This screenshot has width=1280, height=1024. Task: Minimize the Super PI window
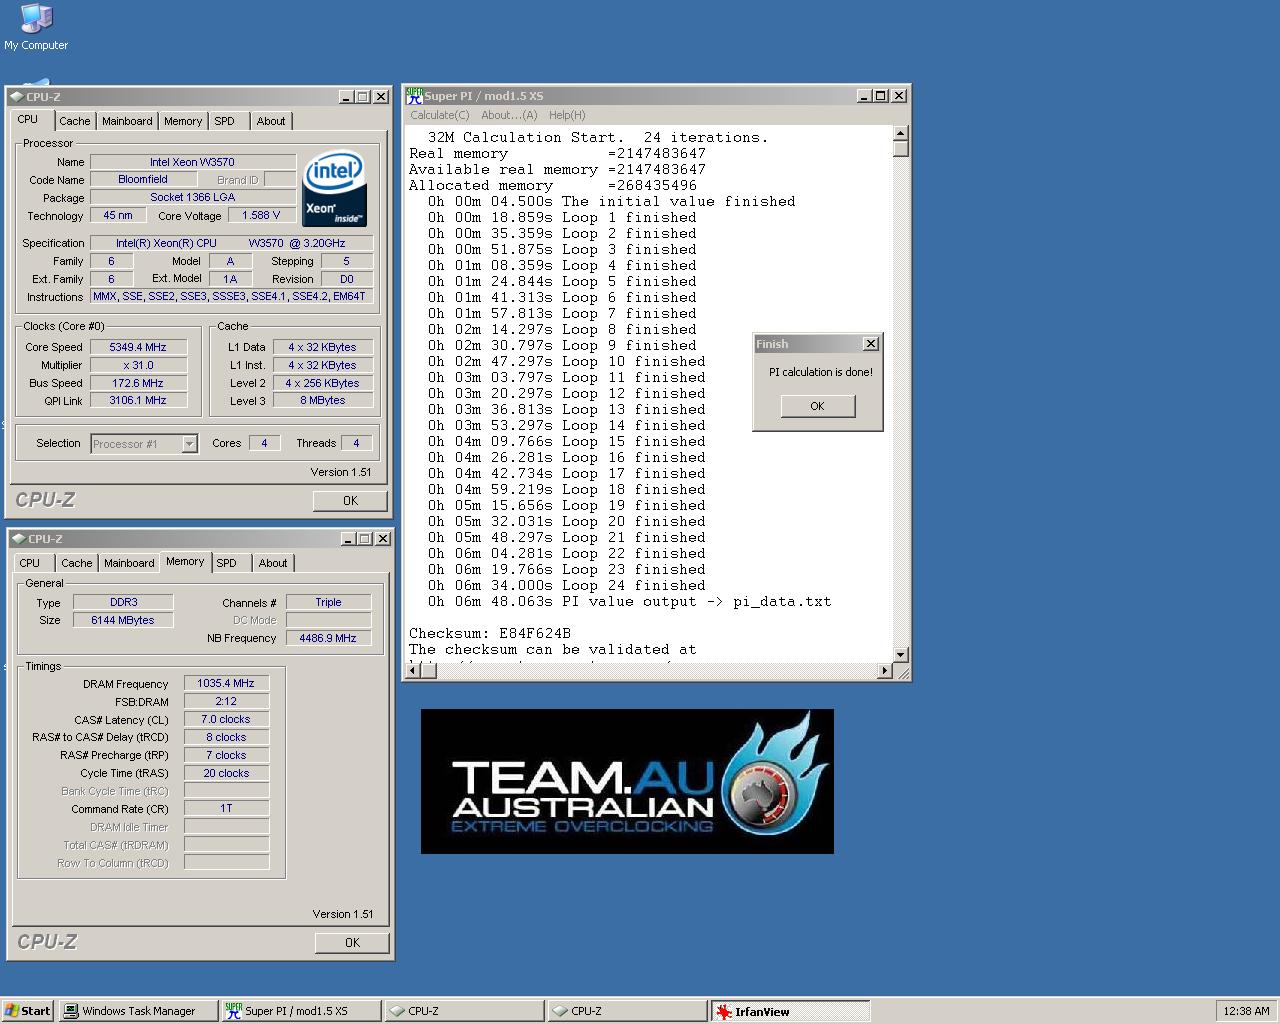pos(864,96)
